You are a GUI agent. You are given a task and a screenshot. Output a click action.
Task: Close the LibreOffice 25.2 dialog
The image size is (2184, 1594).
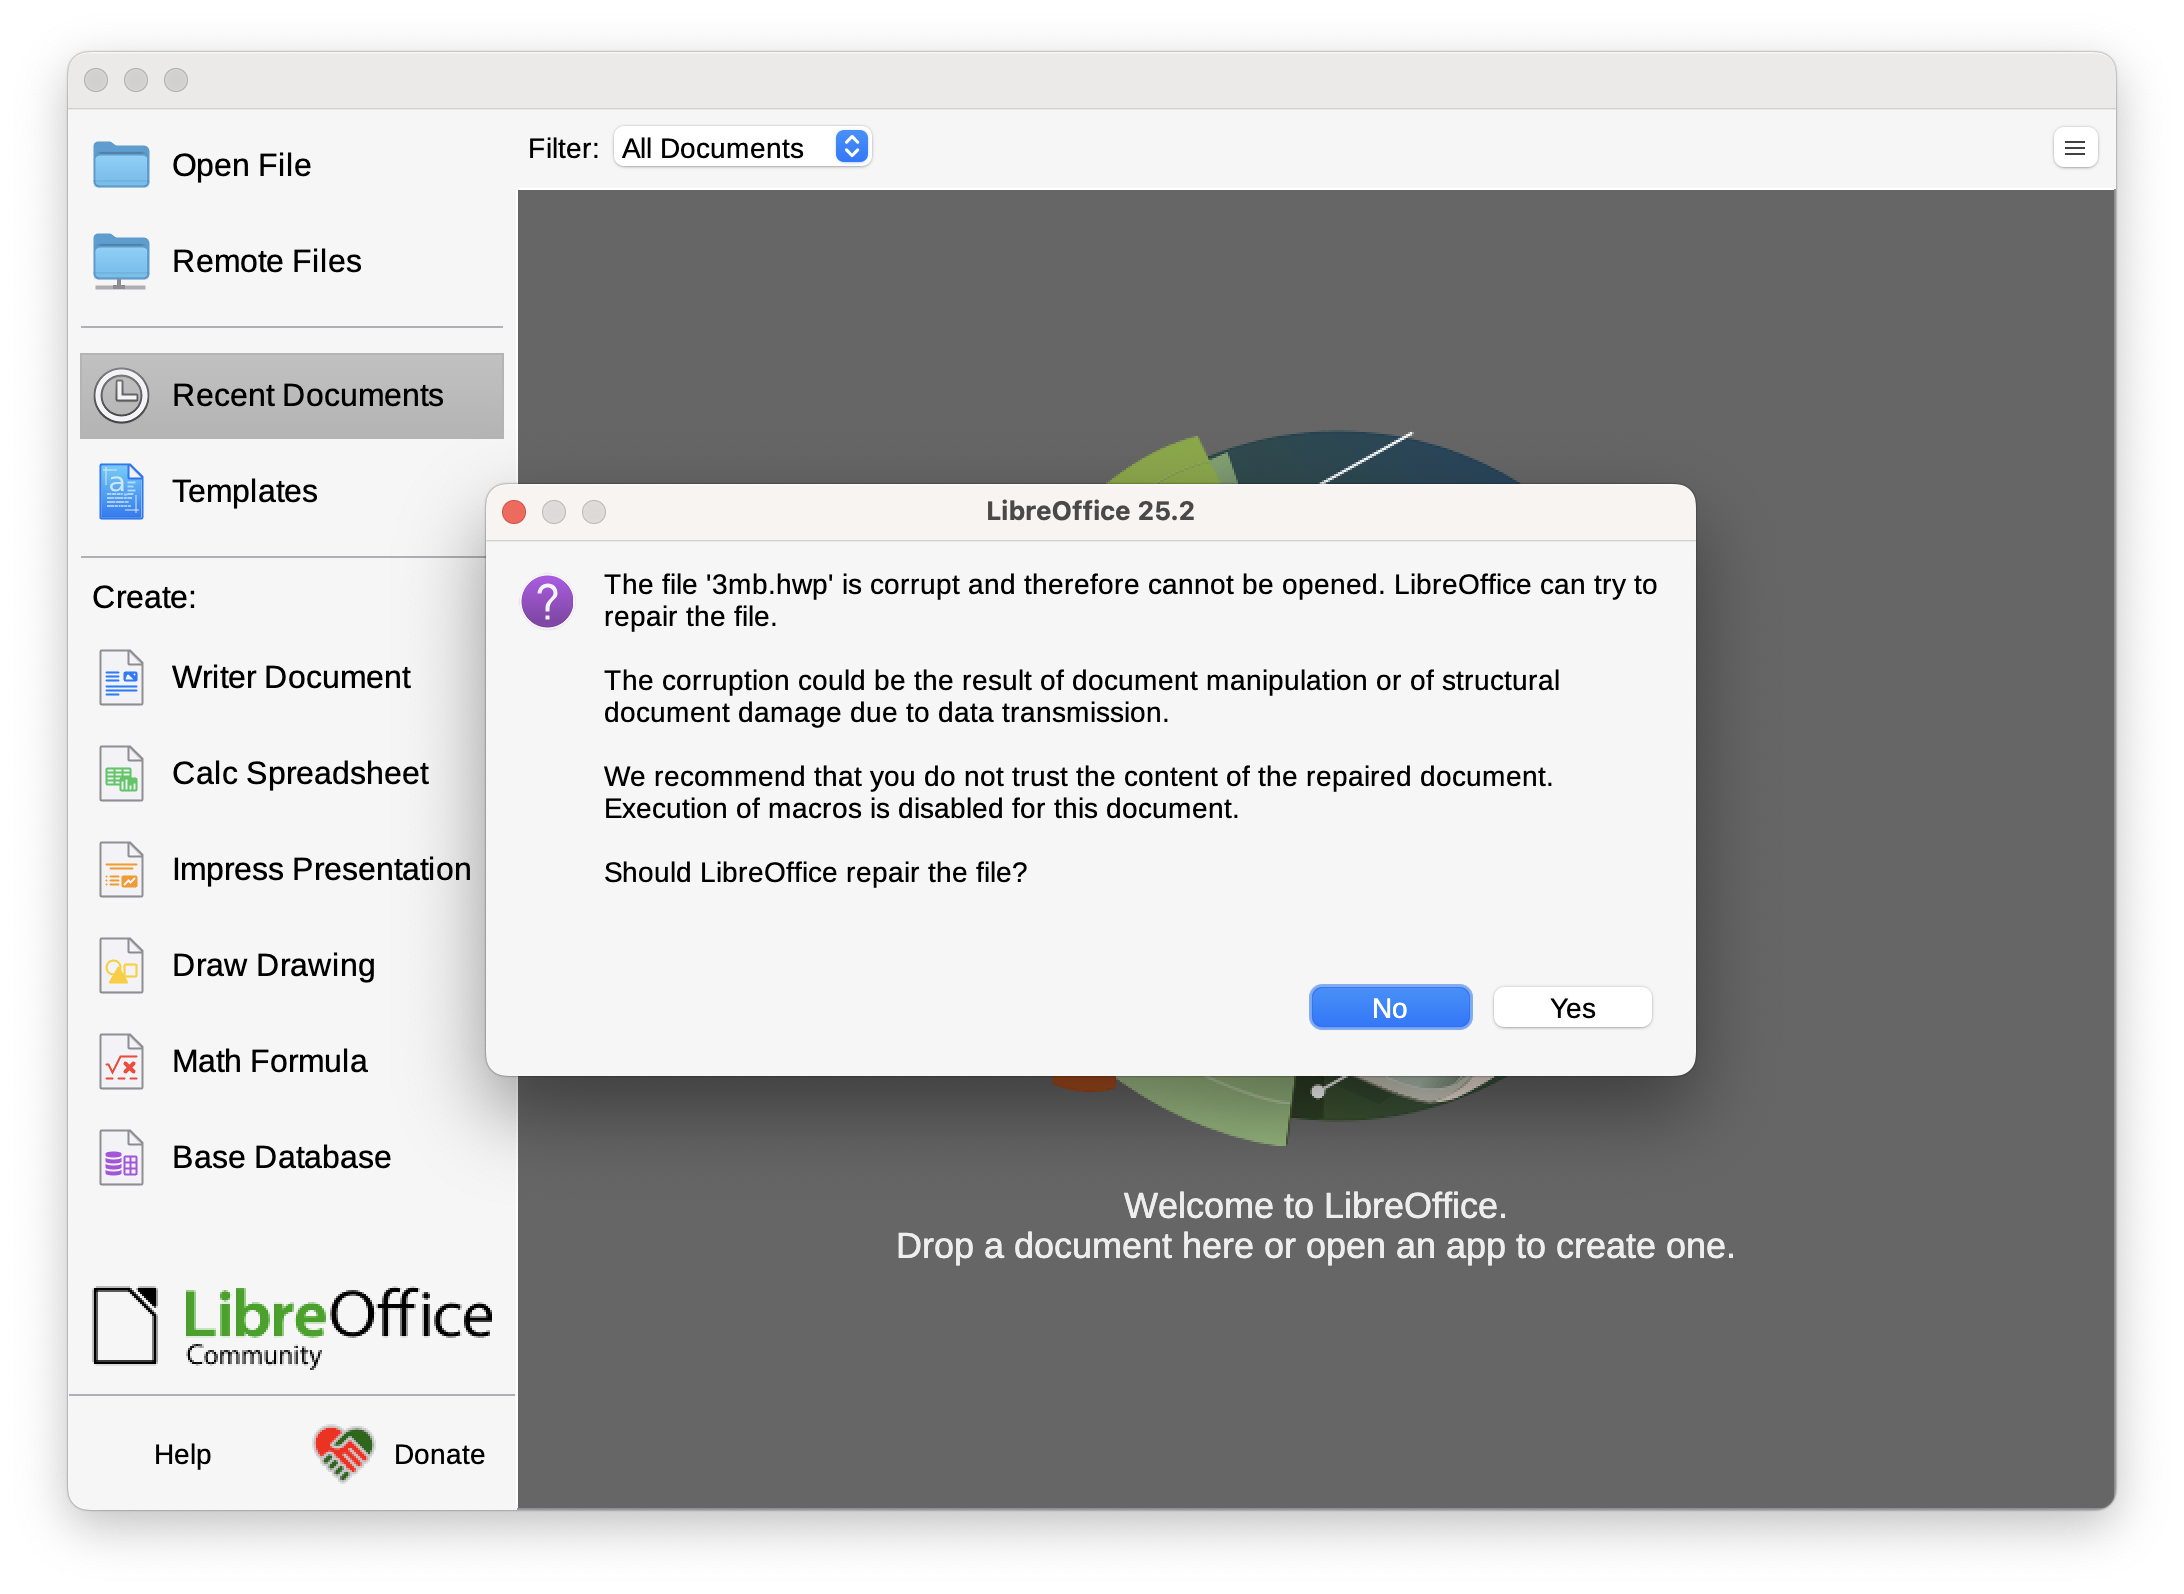514,512
